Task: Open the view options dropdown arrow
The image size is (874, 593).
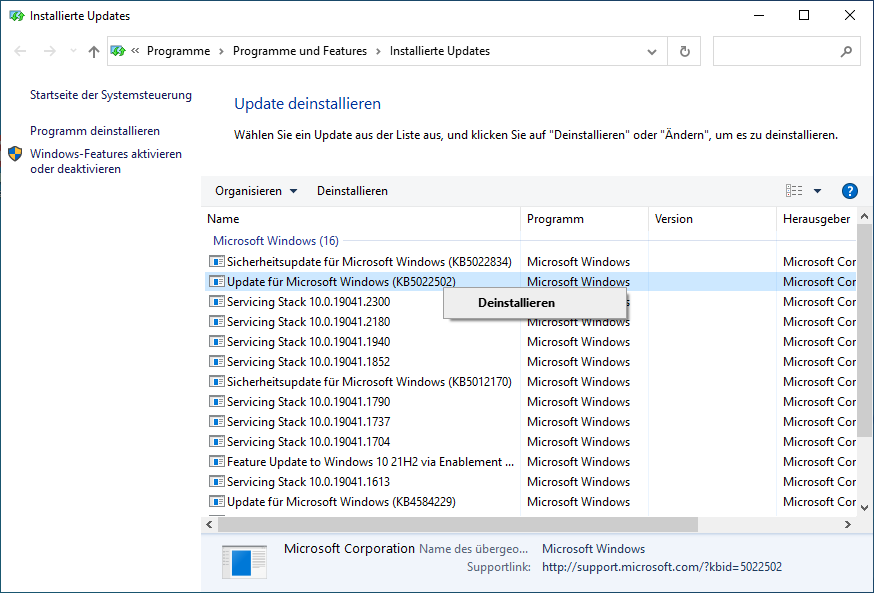Action: coord(817,191)
